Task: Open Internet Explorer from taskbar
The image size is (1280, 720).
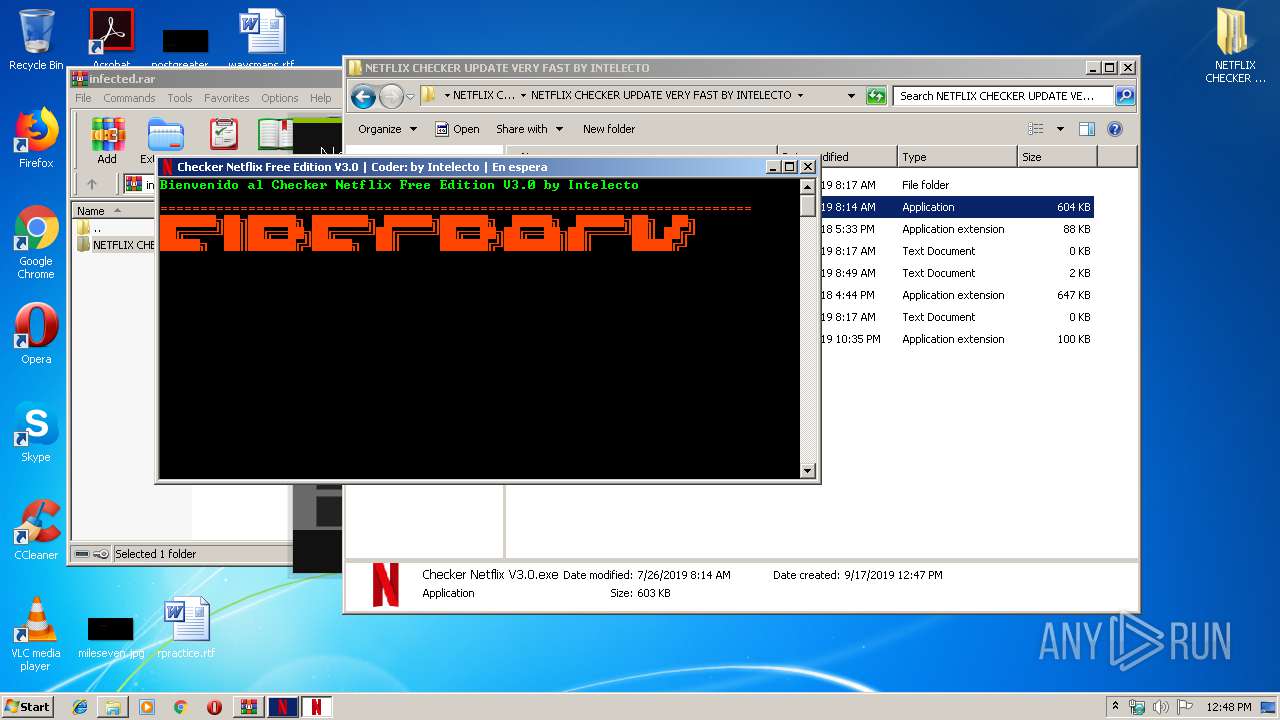Action: coord(80,707)
